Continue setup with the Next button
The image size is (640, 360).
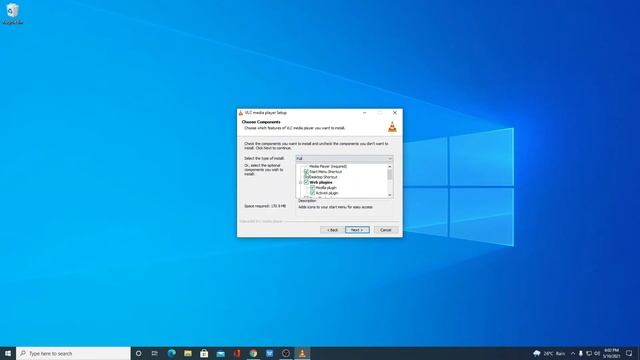click(x=357, y=230)
